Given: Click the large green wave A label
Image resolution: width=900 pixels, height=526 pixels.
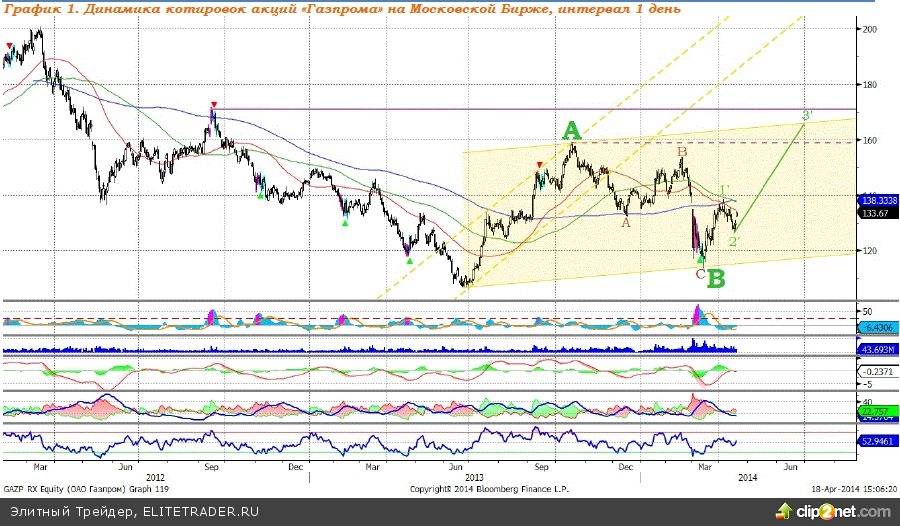Looking at the screenshot, I should [x=571, y=130].
